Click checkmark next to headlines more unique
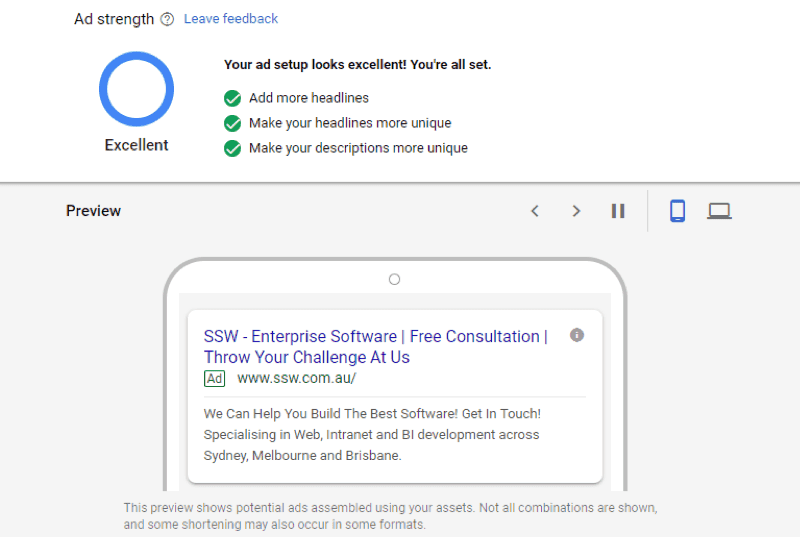 233,123
